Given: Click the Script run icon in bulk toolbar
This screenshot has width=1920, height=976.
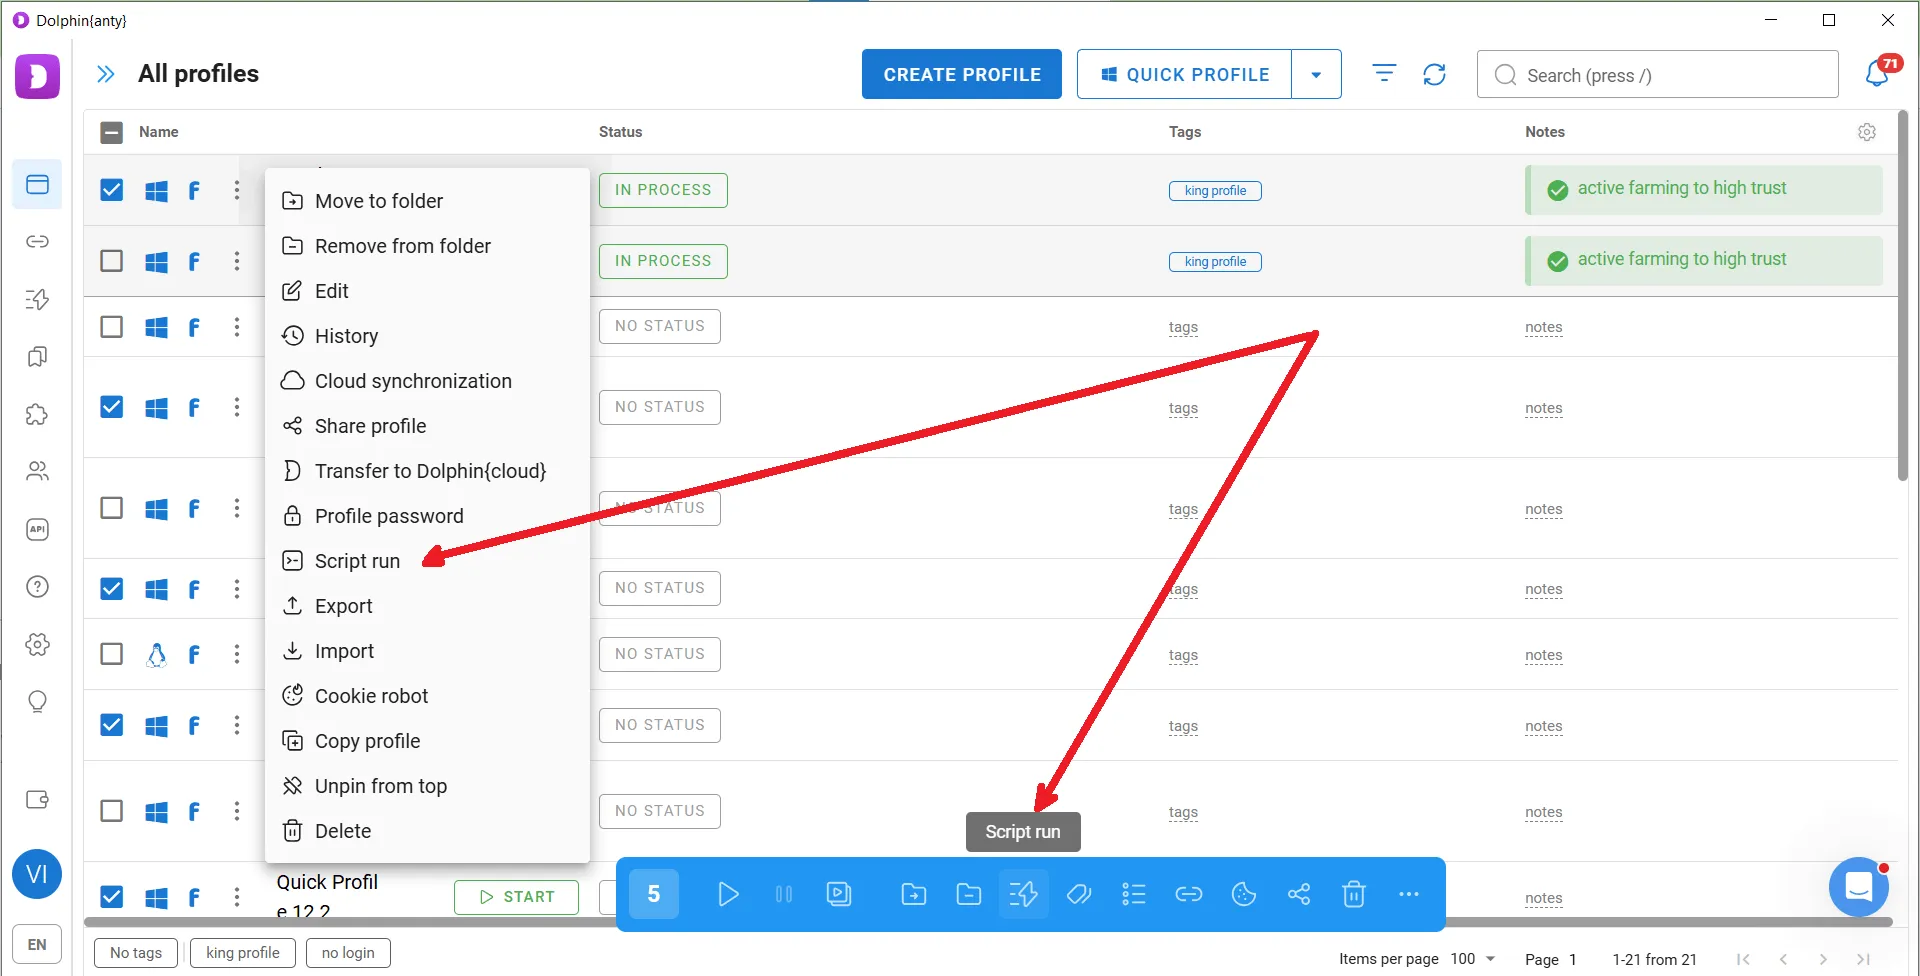Looking at the screenshot, I should coord(1023,894).
